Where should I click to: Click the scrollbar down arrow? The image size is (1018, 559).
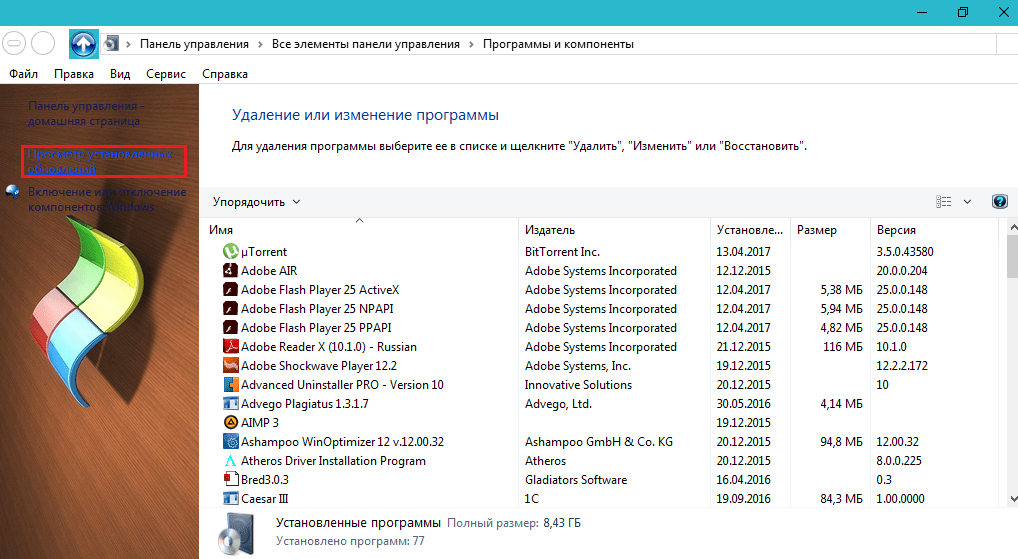pos(1013,499)
